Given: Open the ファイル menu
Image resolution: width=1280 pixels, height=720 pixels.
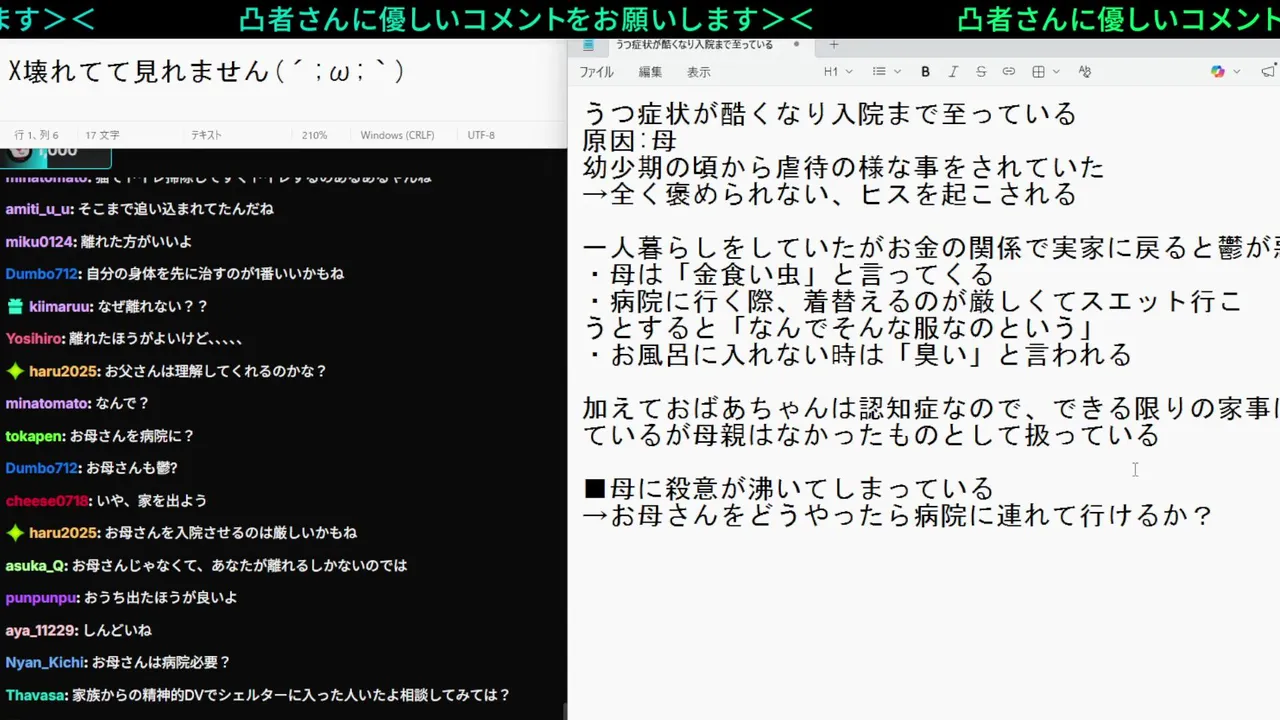Looking at the screenshot, I should (597, 72).
